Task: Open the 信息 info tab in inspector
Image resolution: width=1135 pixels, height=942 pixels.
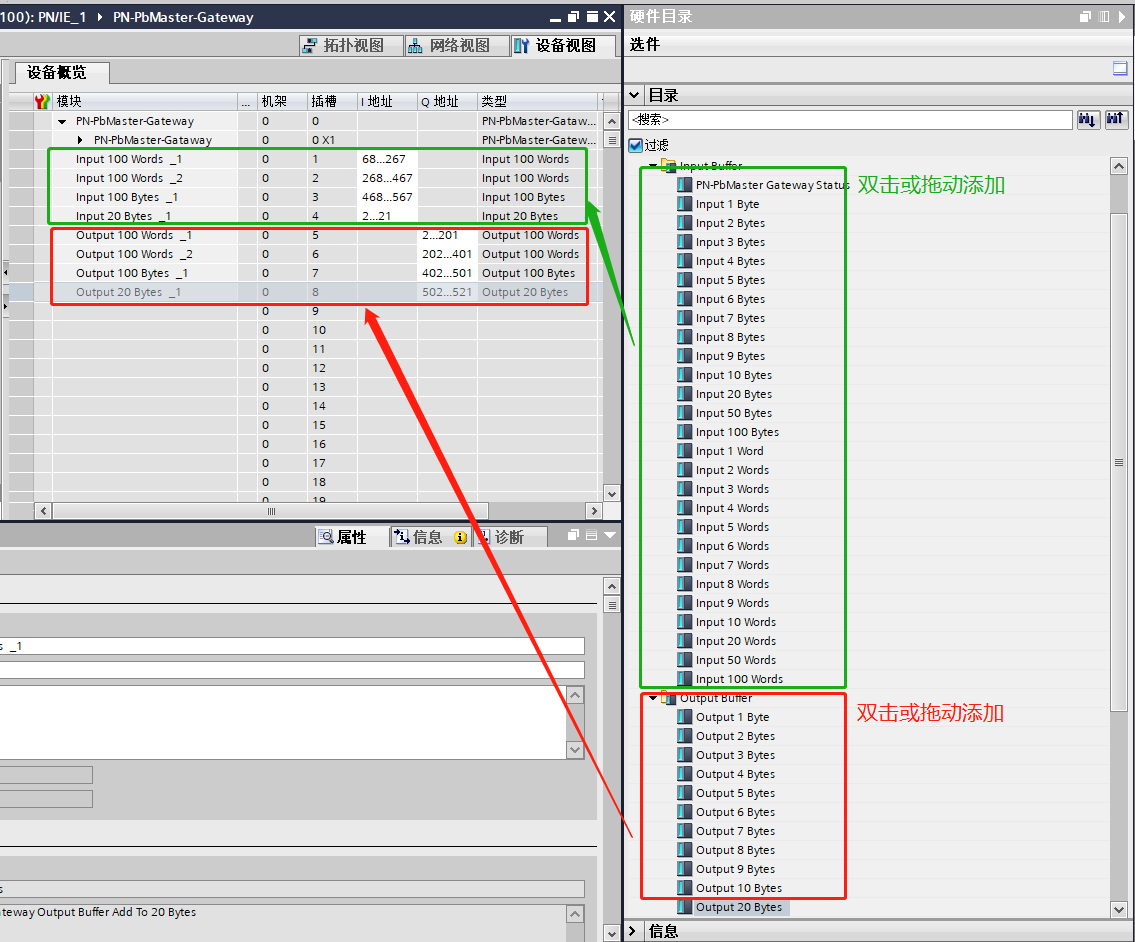Action: (x=430, y=537)
